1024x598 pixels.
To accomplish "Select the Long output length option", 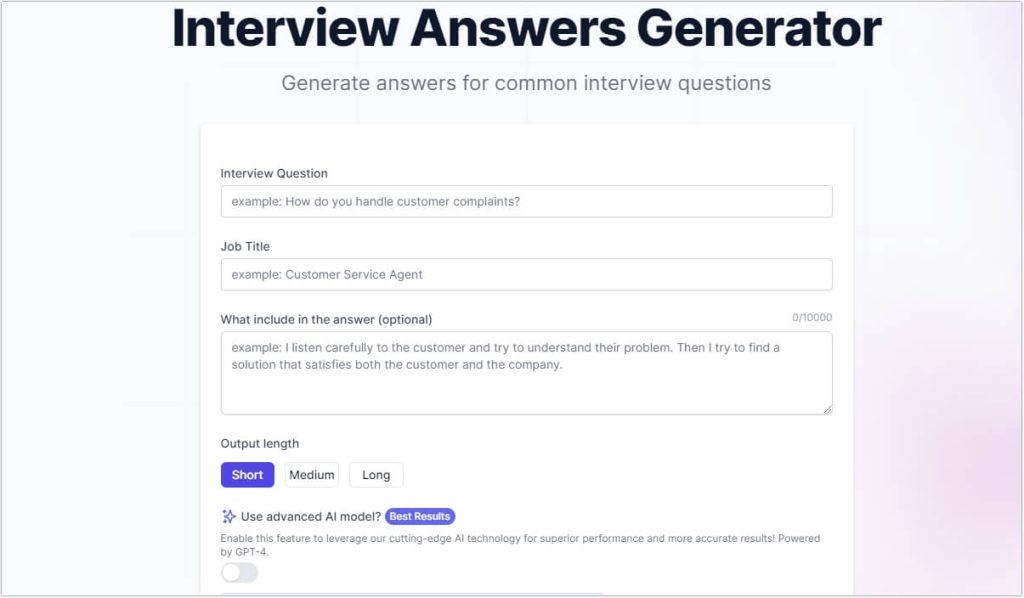I will point(376,475).
